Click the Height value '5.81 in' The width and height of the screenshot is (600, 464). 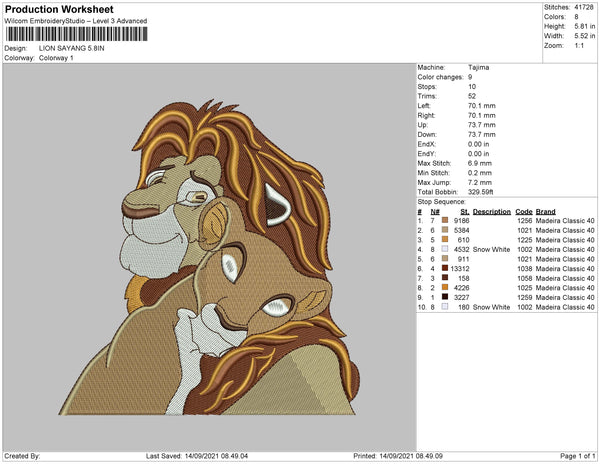pos(585,26)
